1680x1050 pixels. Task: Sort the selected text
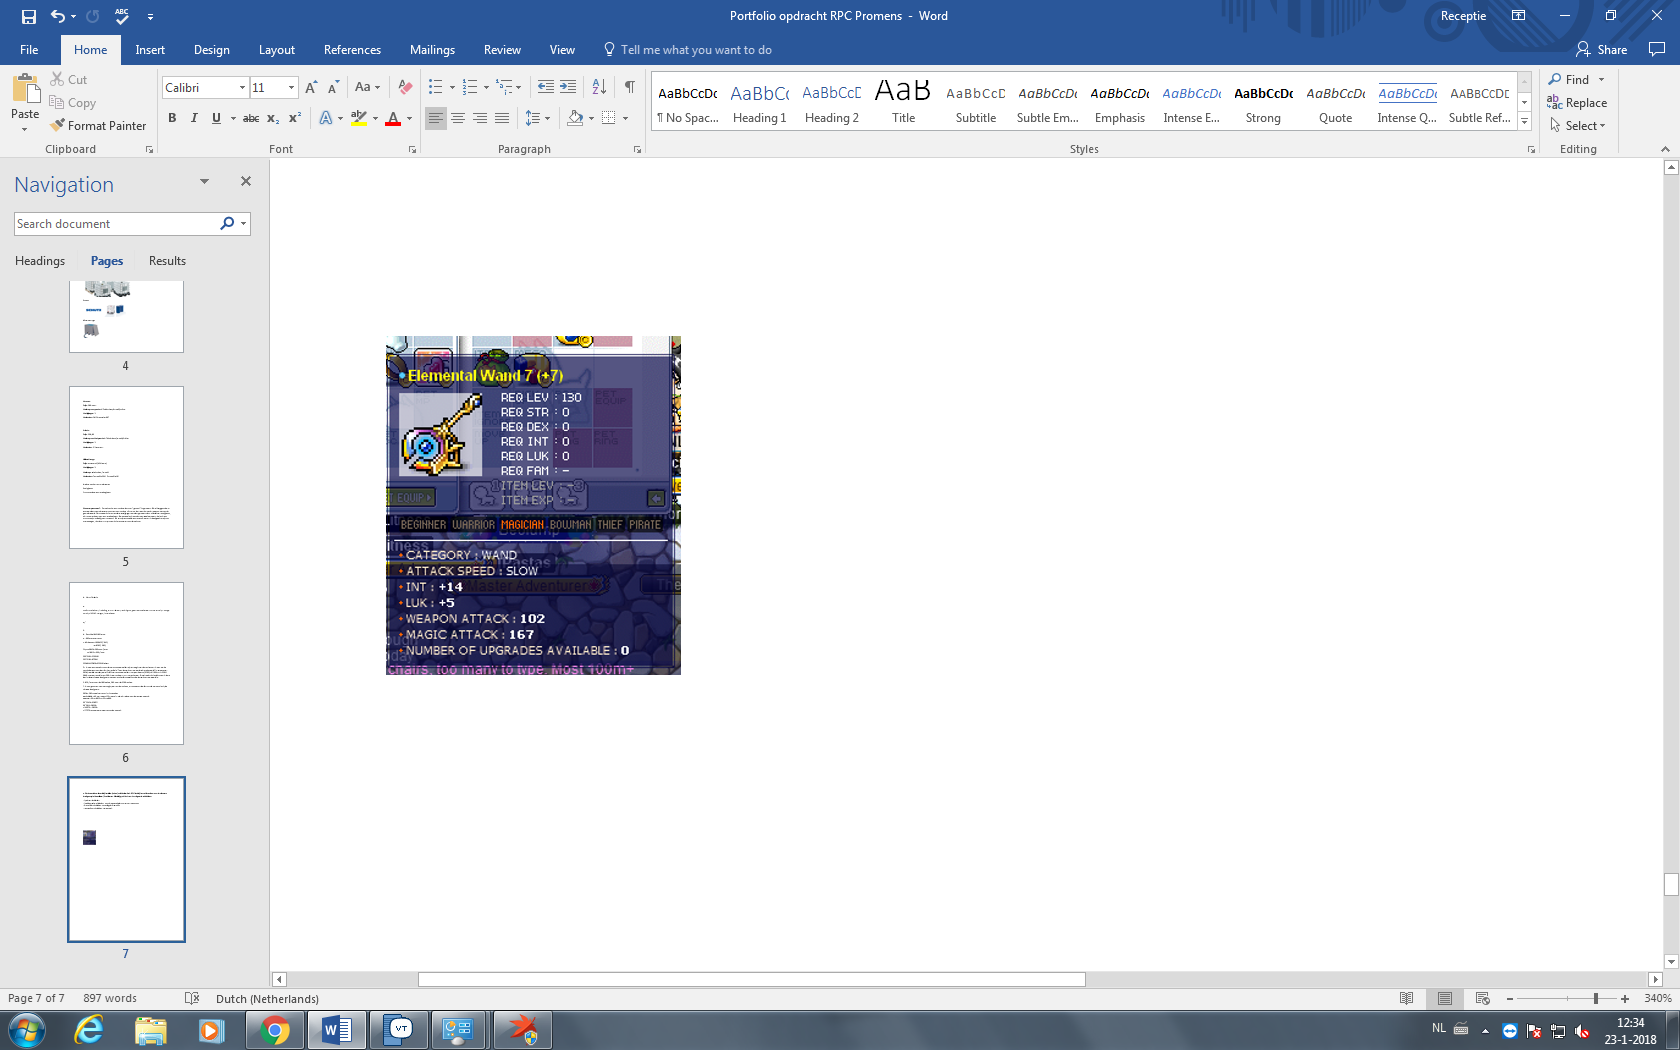599,88
